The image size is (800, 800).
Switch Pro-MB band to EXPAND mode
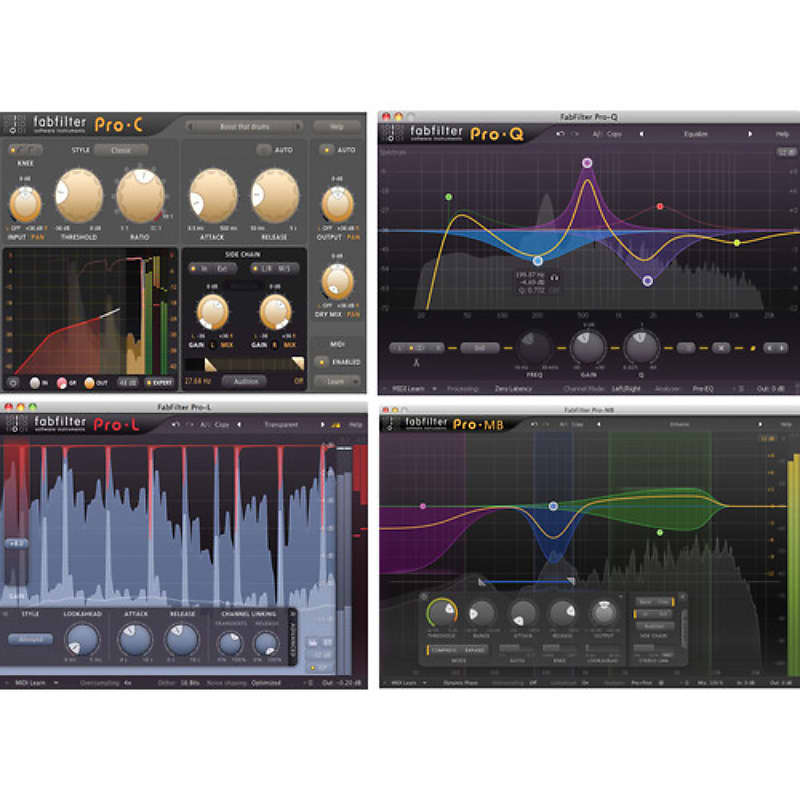click(x=473, y=649)
